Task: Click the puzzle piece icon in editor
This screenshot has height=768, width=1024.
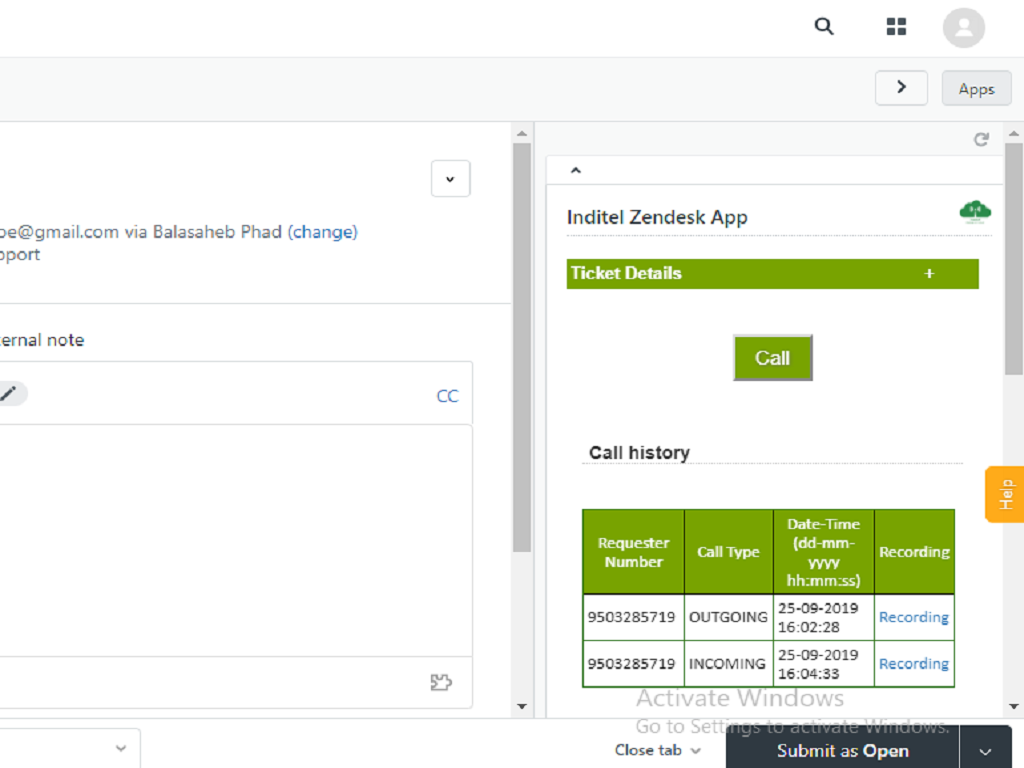Action: [x=440, y=682]
